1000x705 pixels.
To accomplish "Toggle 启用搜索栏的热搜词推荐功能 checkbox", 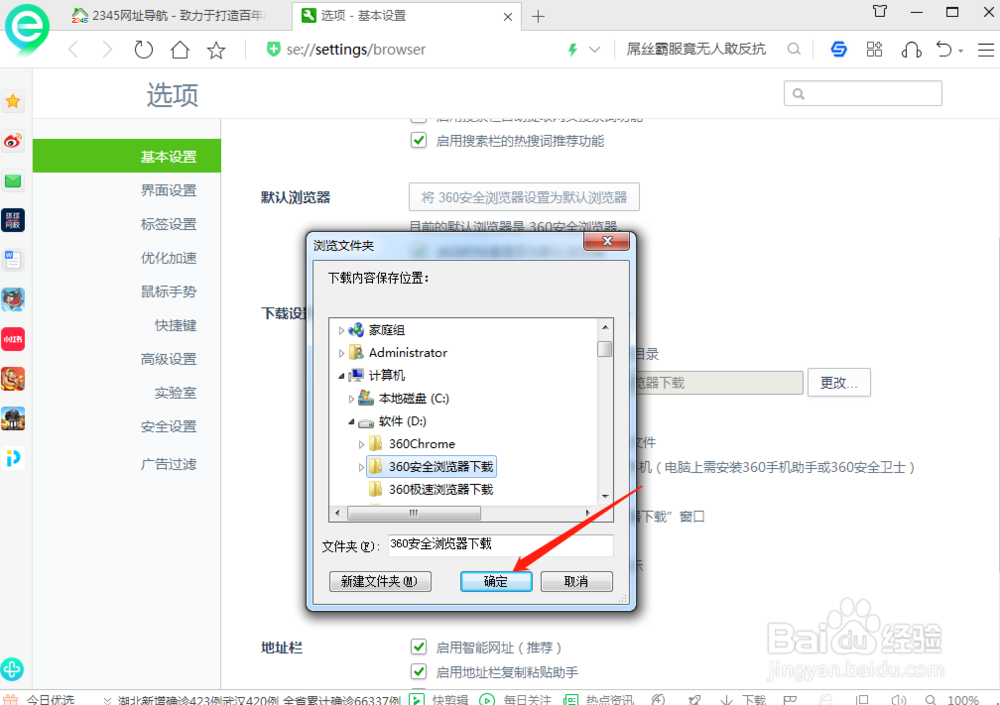I will coord(418,140).
